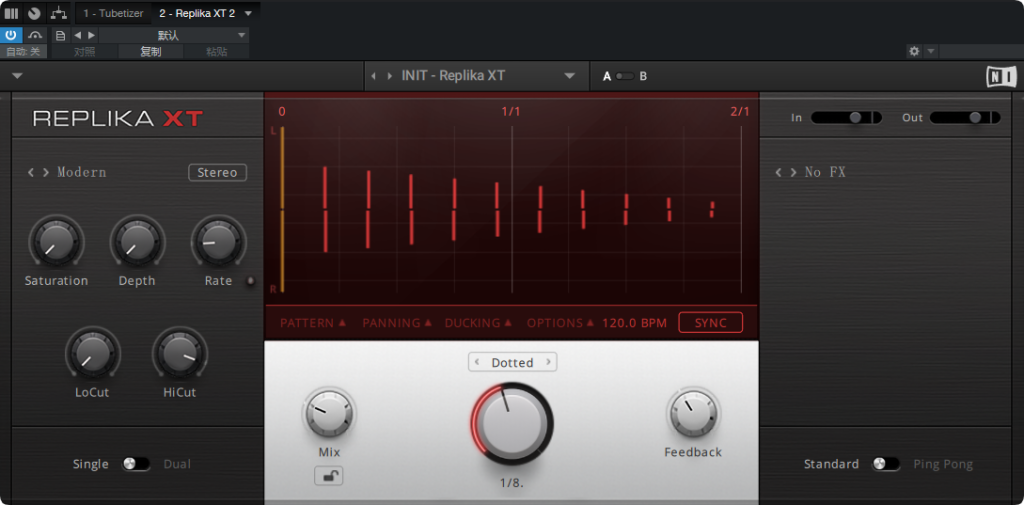
Task: Click the Mix knob
Action: tap(329, 414)
